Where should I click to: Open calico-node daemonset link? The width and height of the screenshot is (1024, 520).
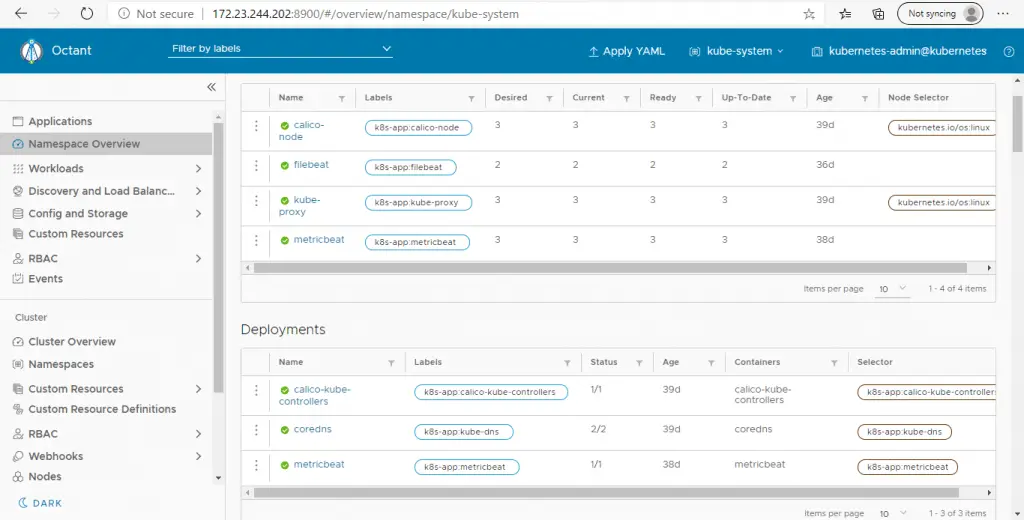pos(302,131)
